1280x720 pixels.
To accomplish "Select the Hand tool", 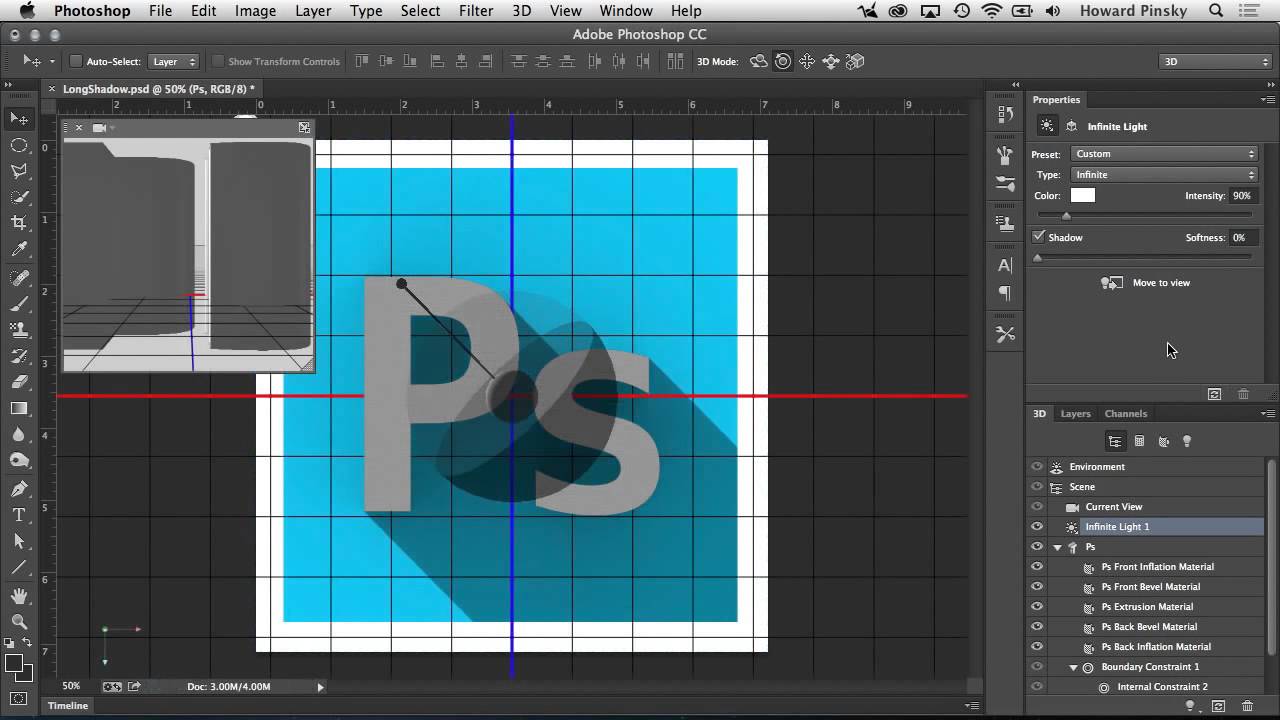I will click(x=19, y=595).
